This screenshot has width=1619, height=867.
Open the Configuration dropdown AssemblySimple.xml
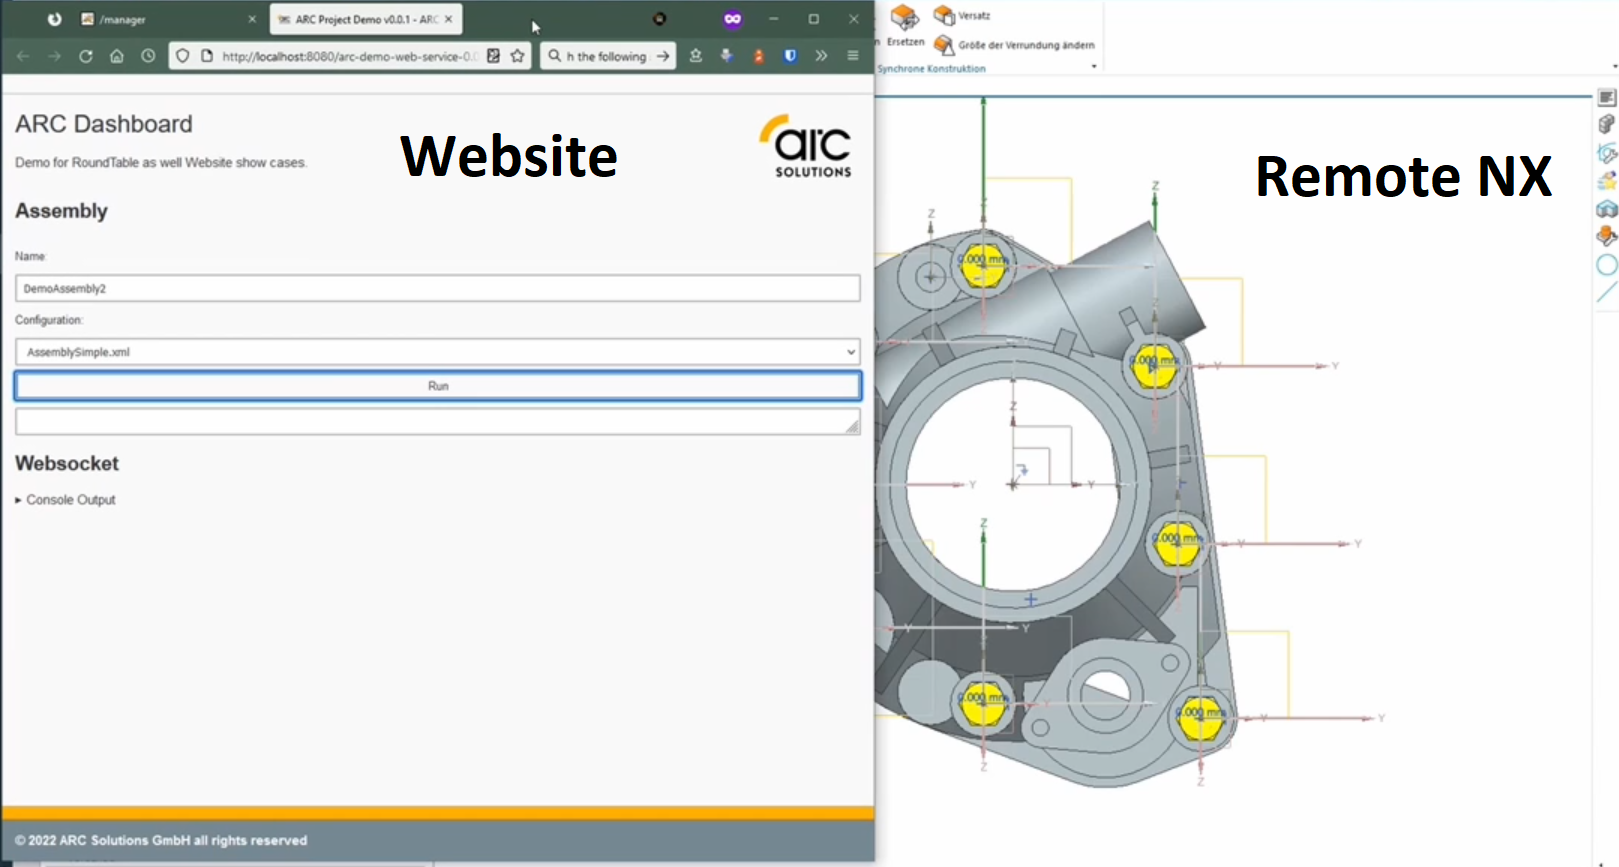[x=438, y=352]
